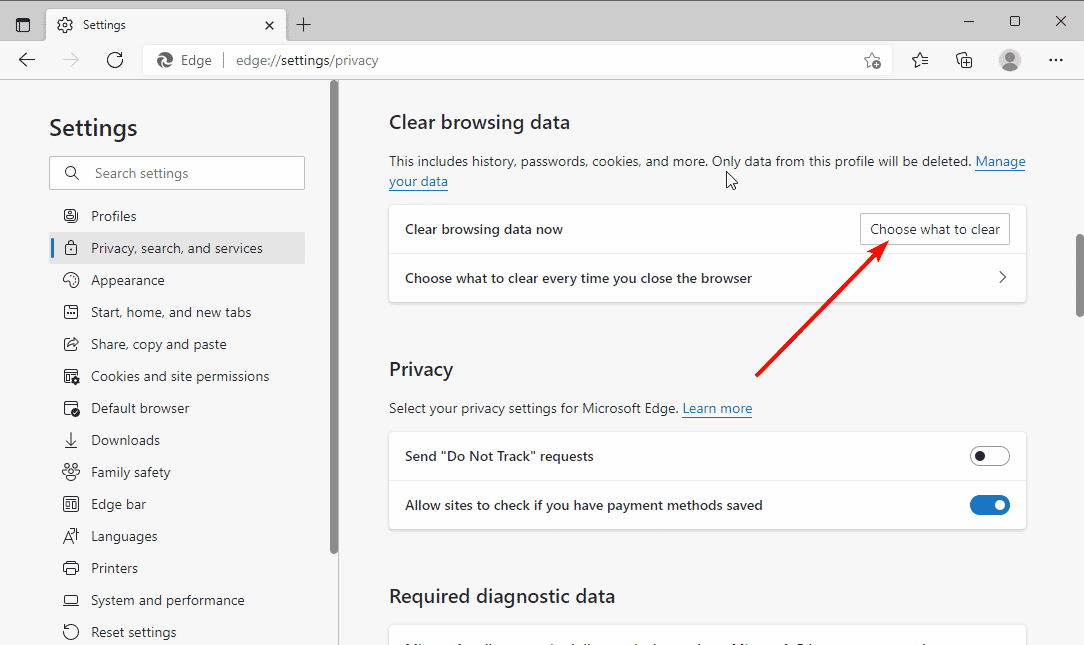1084x645 pixels.
Task: Go to Downloads settings
Action: coord(177,440)
